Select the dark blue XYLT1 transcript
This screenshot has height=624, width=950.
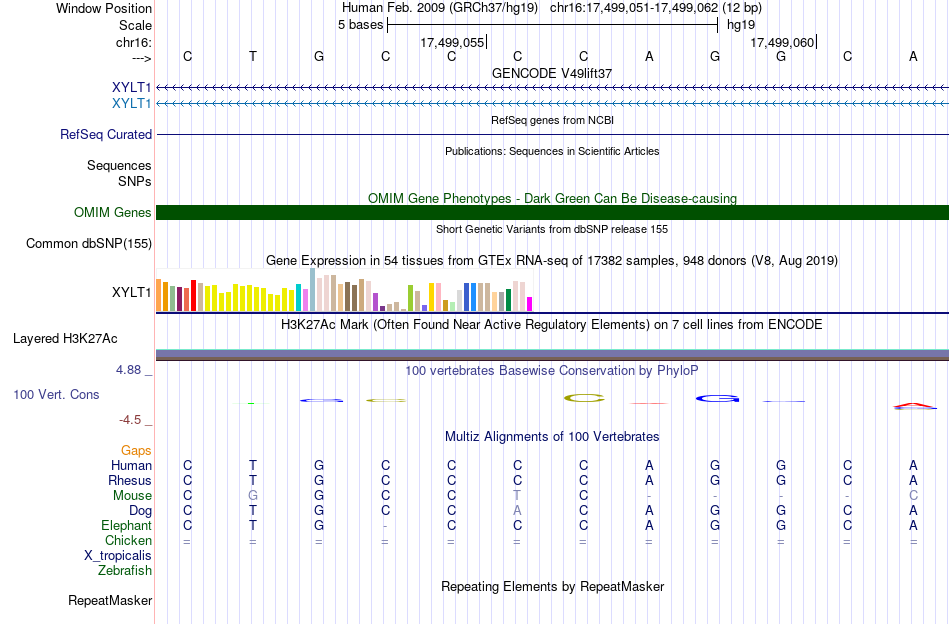553,88
